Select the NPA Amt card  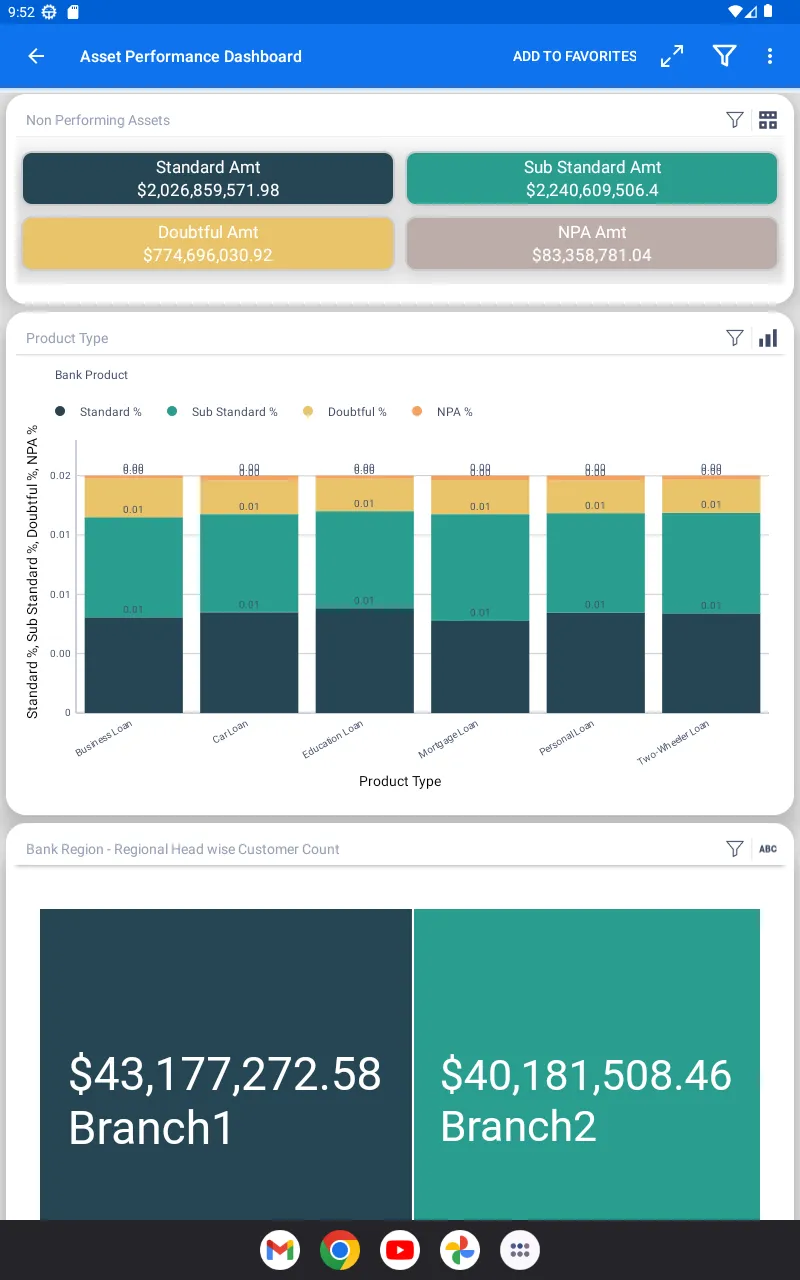click(592, 243)
